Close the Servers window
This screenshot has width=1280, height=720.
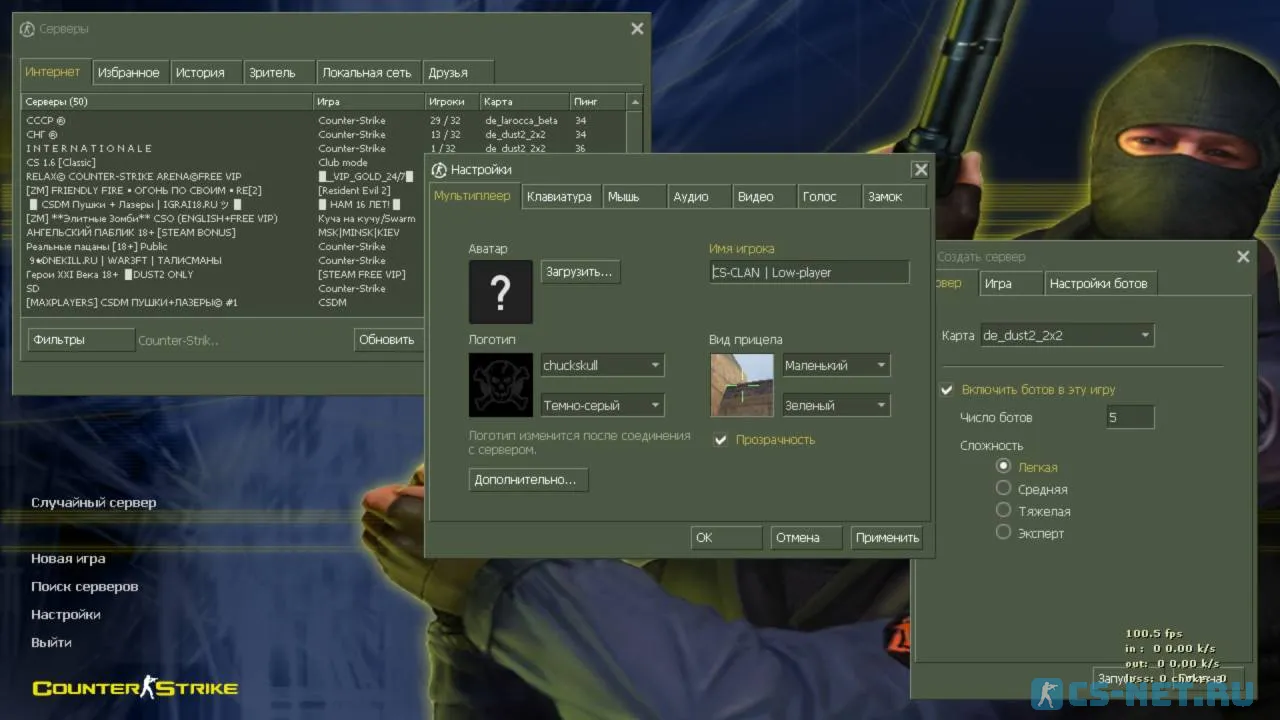tap(637, 29)
